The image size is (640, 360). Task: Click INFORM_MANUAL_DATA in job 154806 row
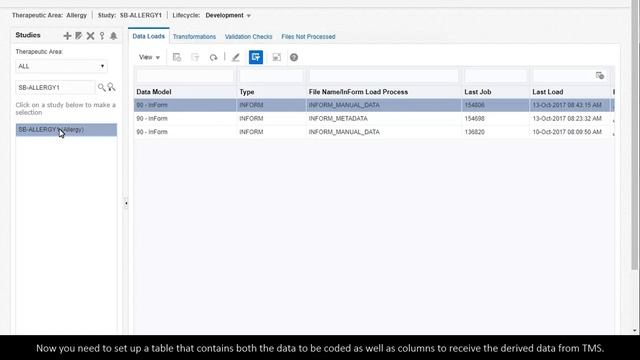[x=344, y=105]
